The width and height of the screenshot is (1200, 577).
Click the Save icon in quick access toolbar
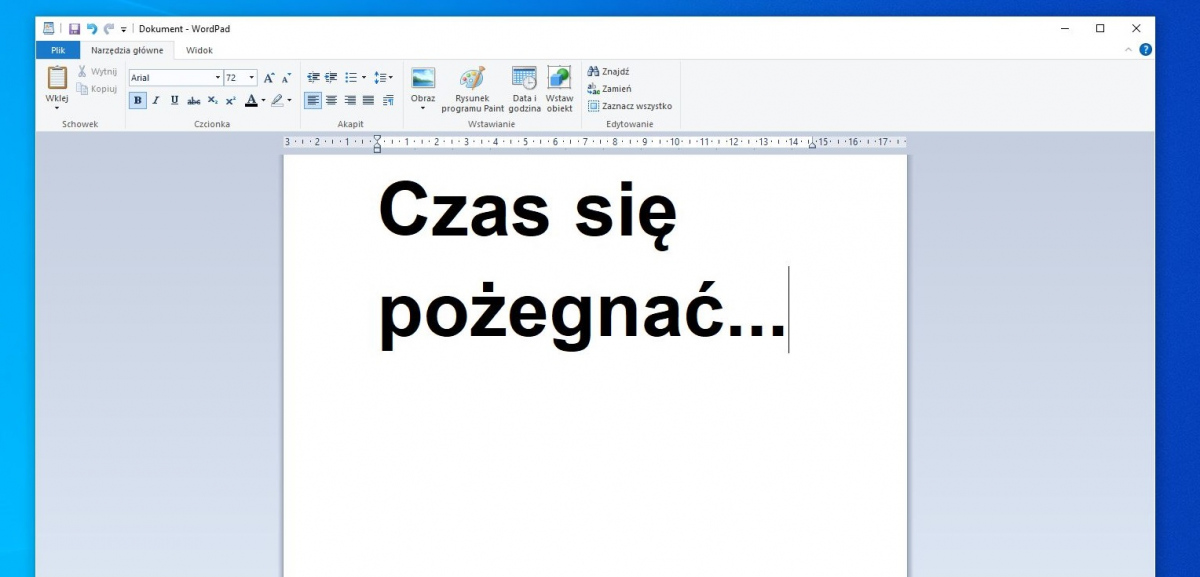tap(74, 29)
